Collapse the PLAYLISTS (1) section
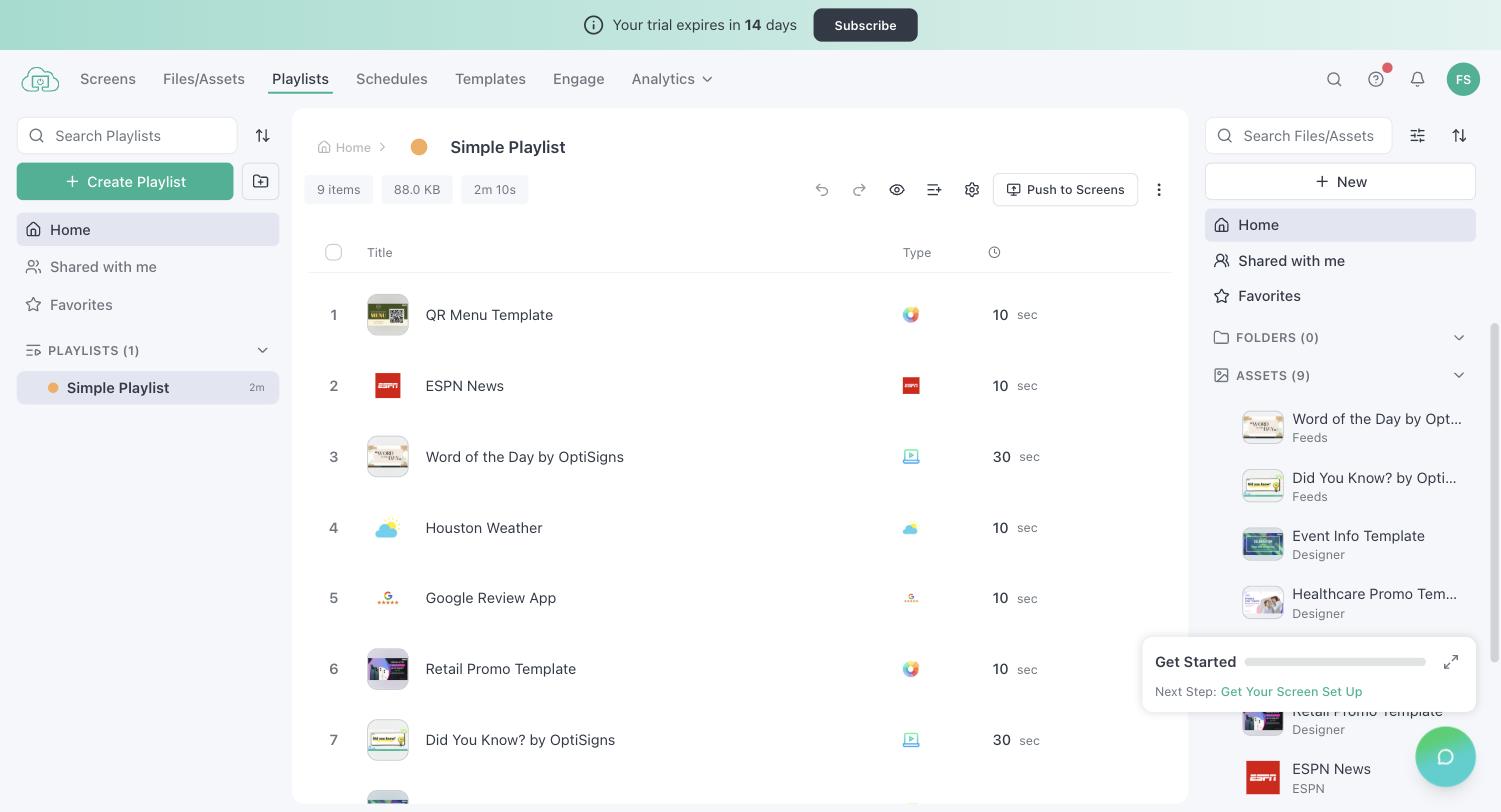The image size is (1501, 812). pos(262,351)
